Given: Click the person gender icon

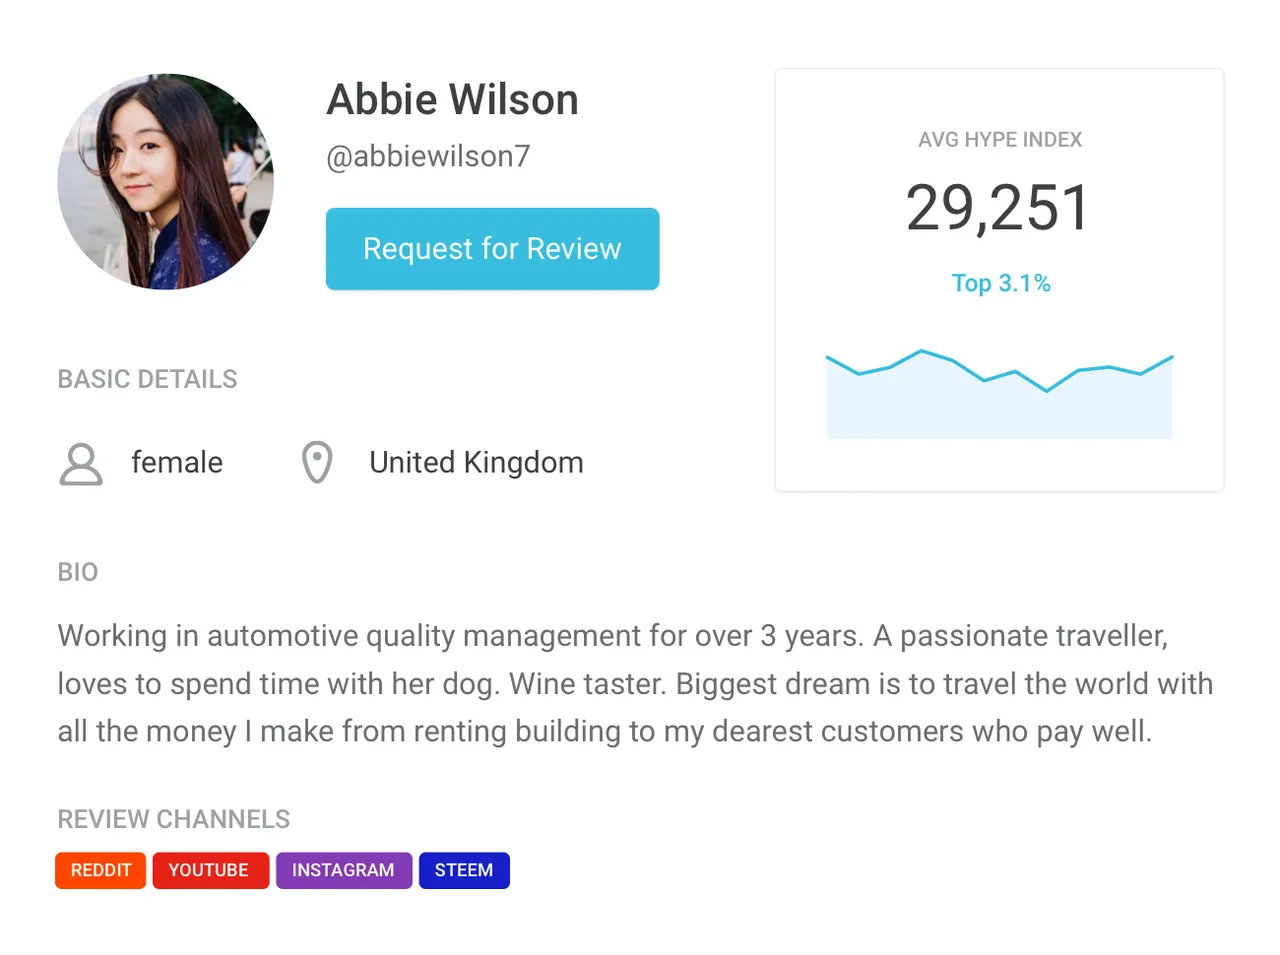Looking at the screenshot, I should tap(81, 464).
